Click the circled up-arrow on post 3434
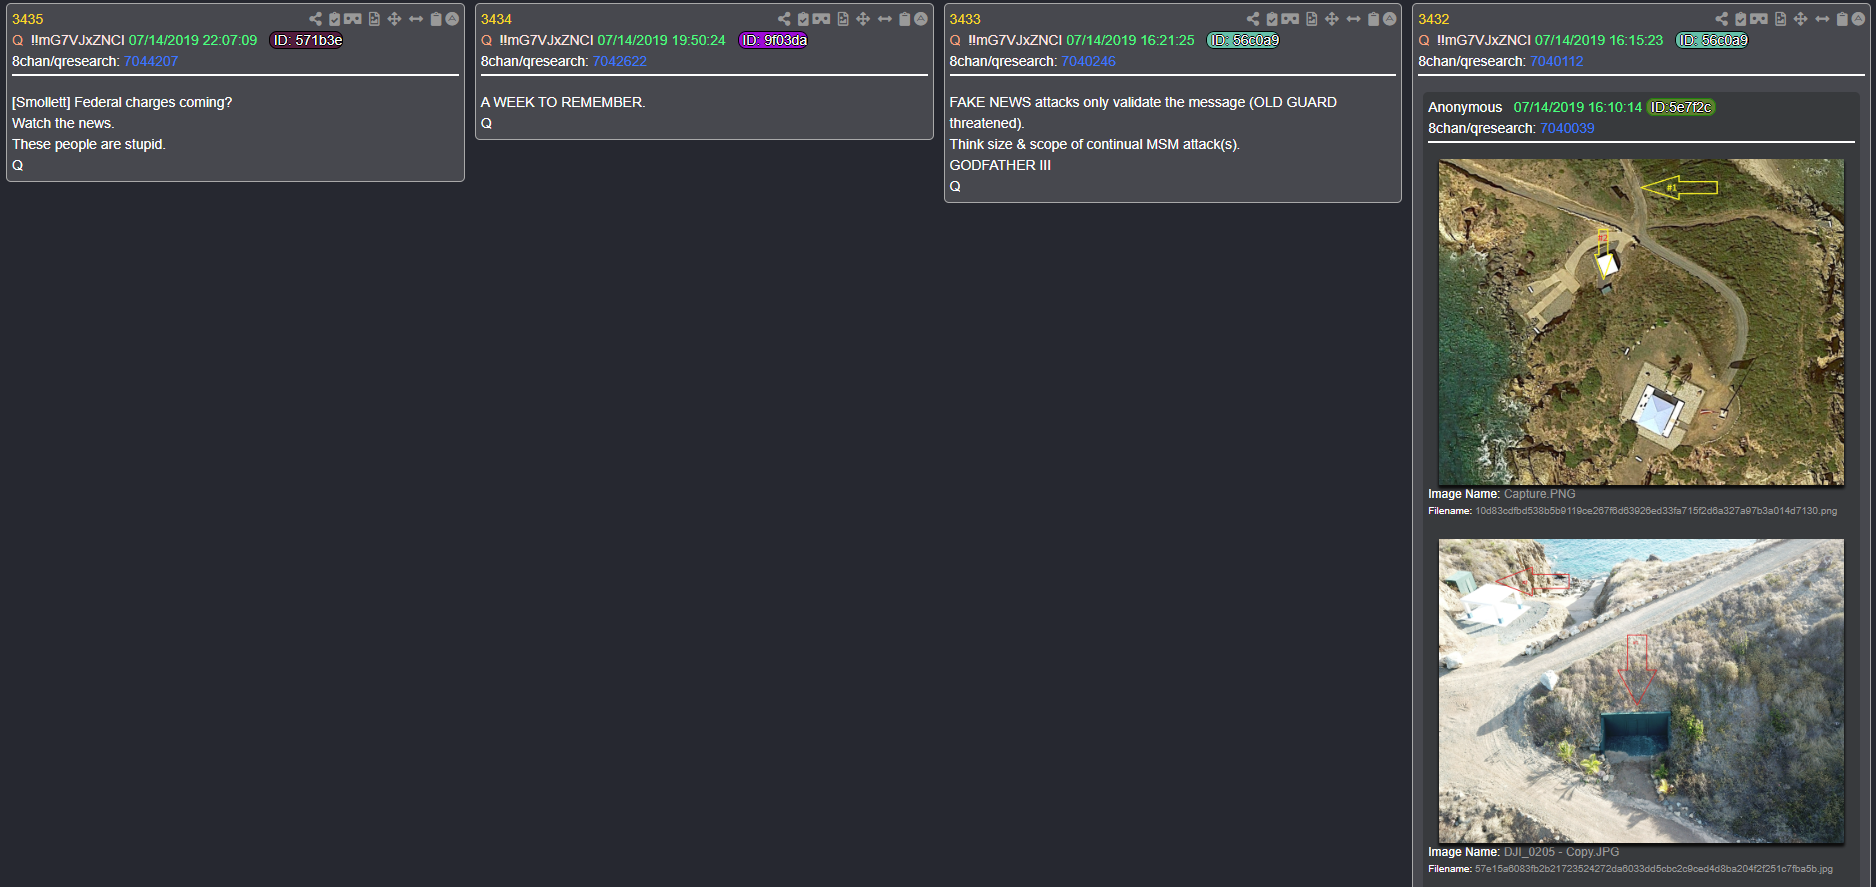1876x887 pixels. point(921,19)
